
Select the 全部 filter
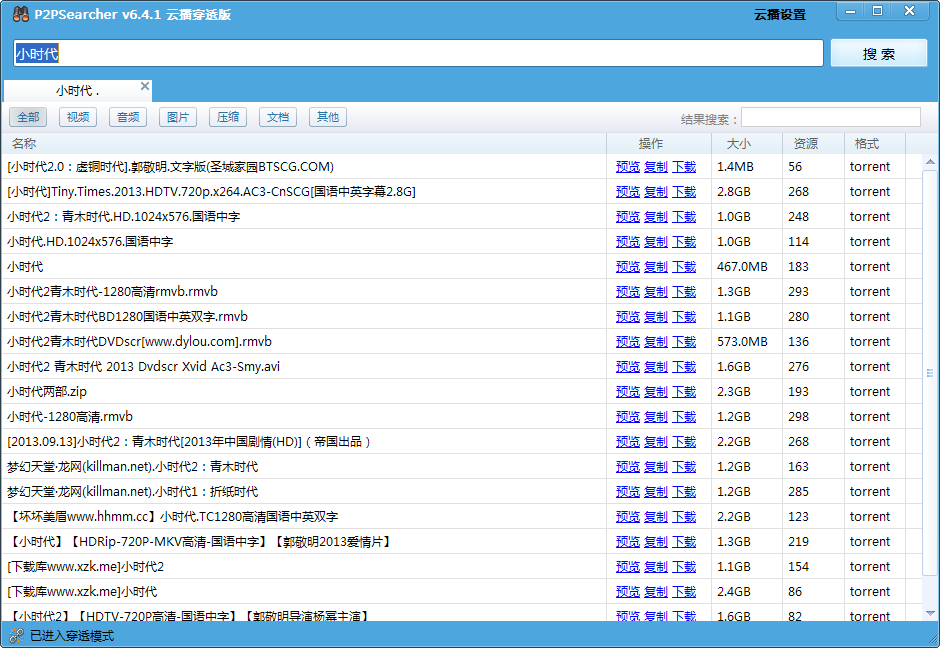point(28,117)
